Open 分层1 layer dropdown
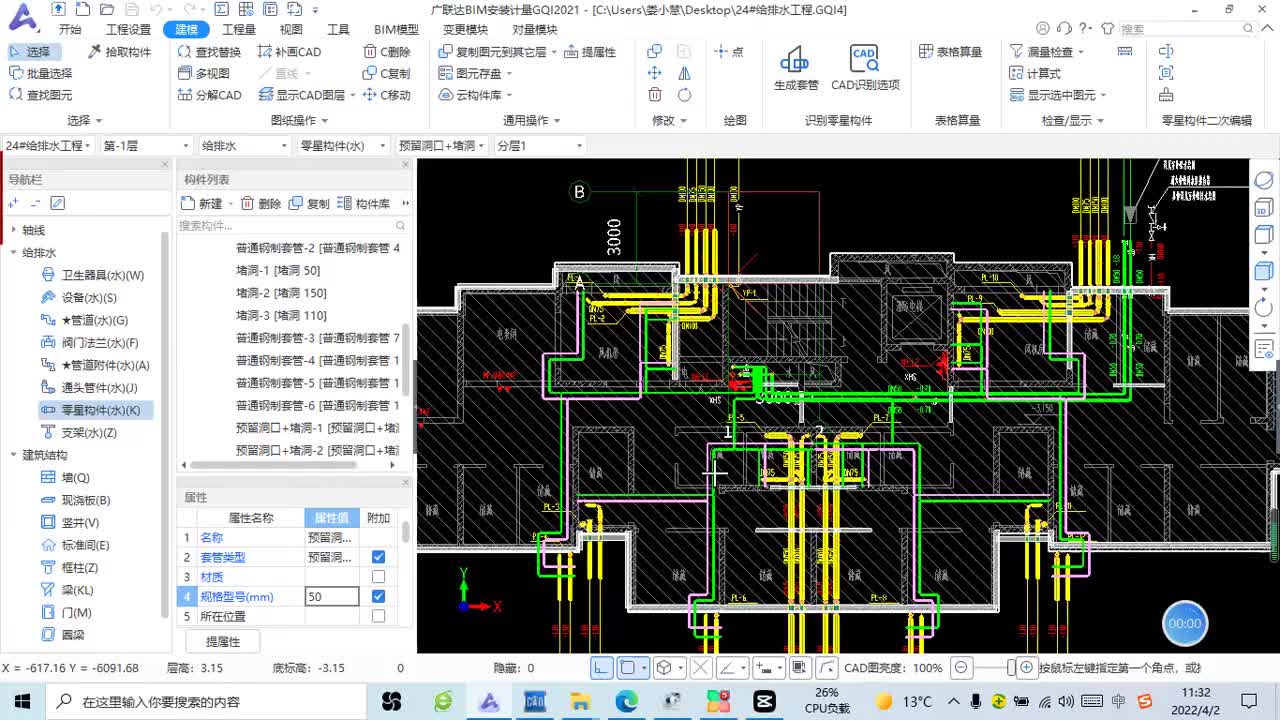 coord(539,146)
